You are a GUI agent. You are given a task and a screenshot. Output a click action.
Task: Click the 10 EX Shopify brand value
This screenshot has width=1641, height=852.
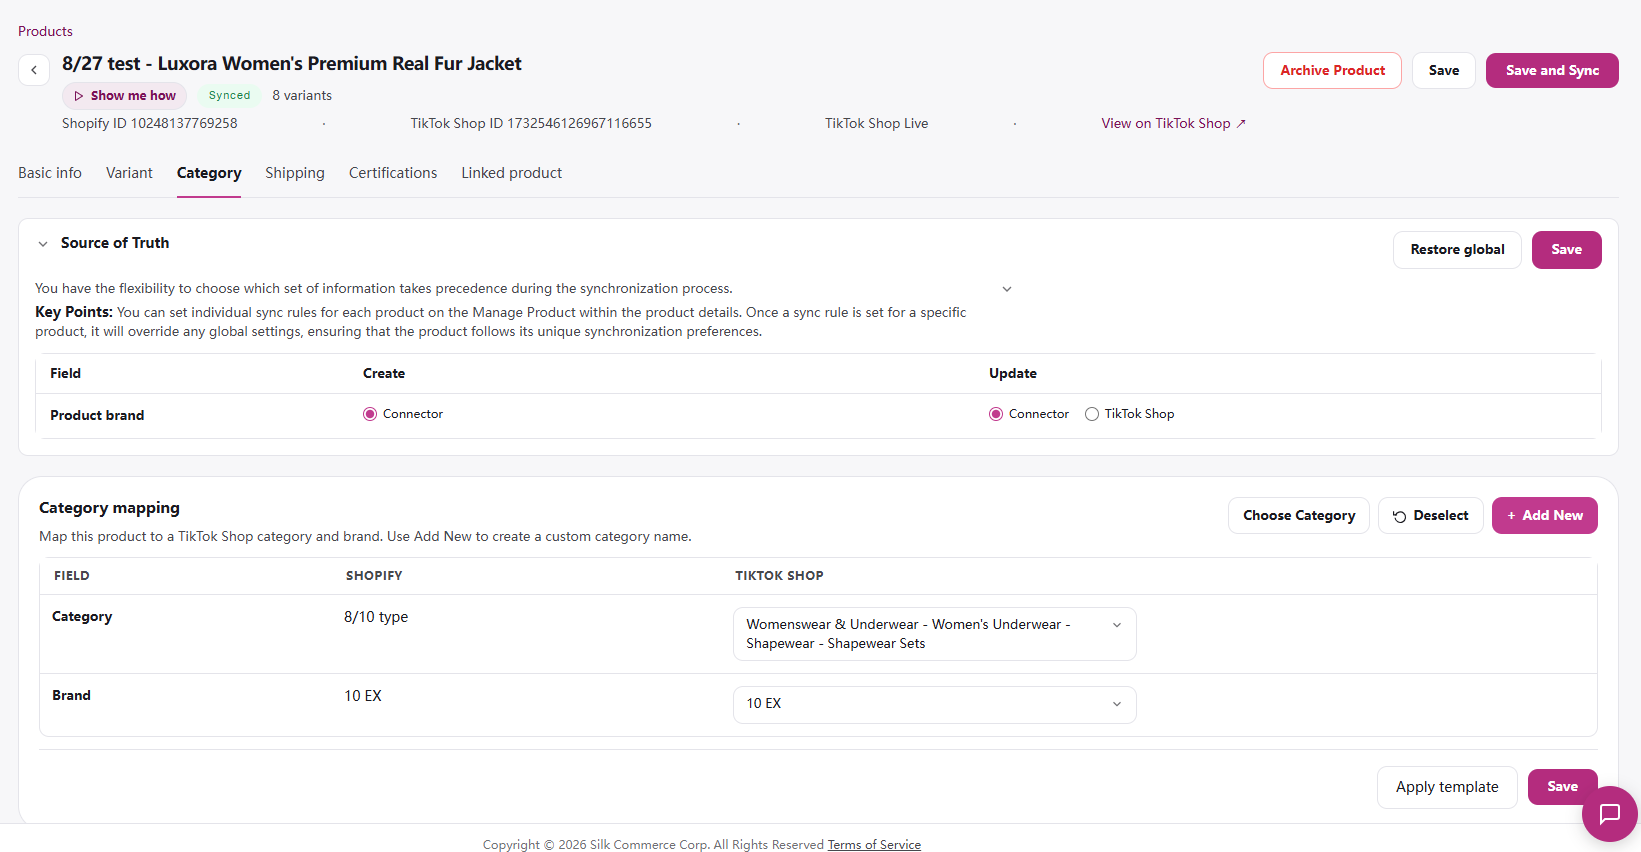pyautogui.click(x=363, y=696)
